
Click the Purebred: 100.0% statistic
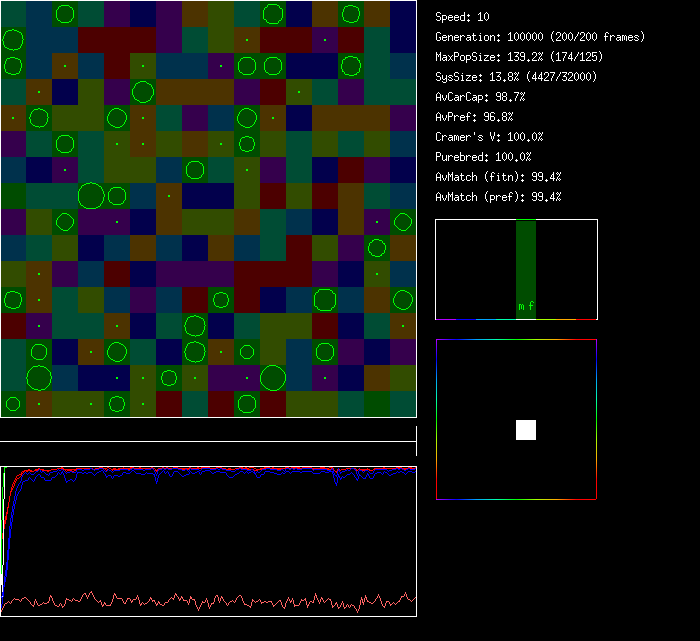(x=484, y=157)
